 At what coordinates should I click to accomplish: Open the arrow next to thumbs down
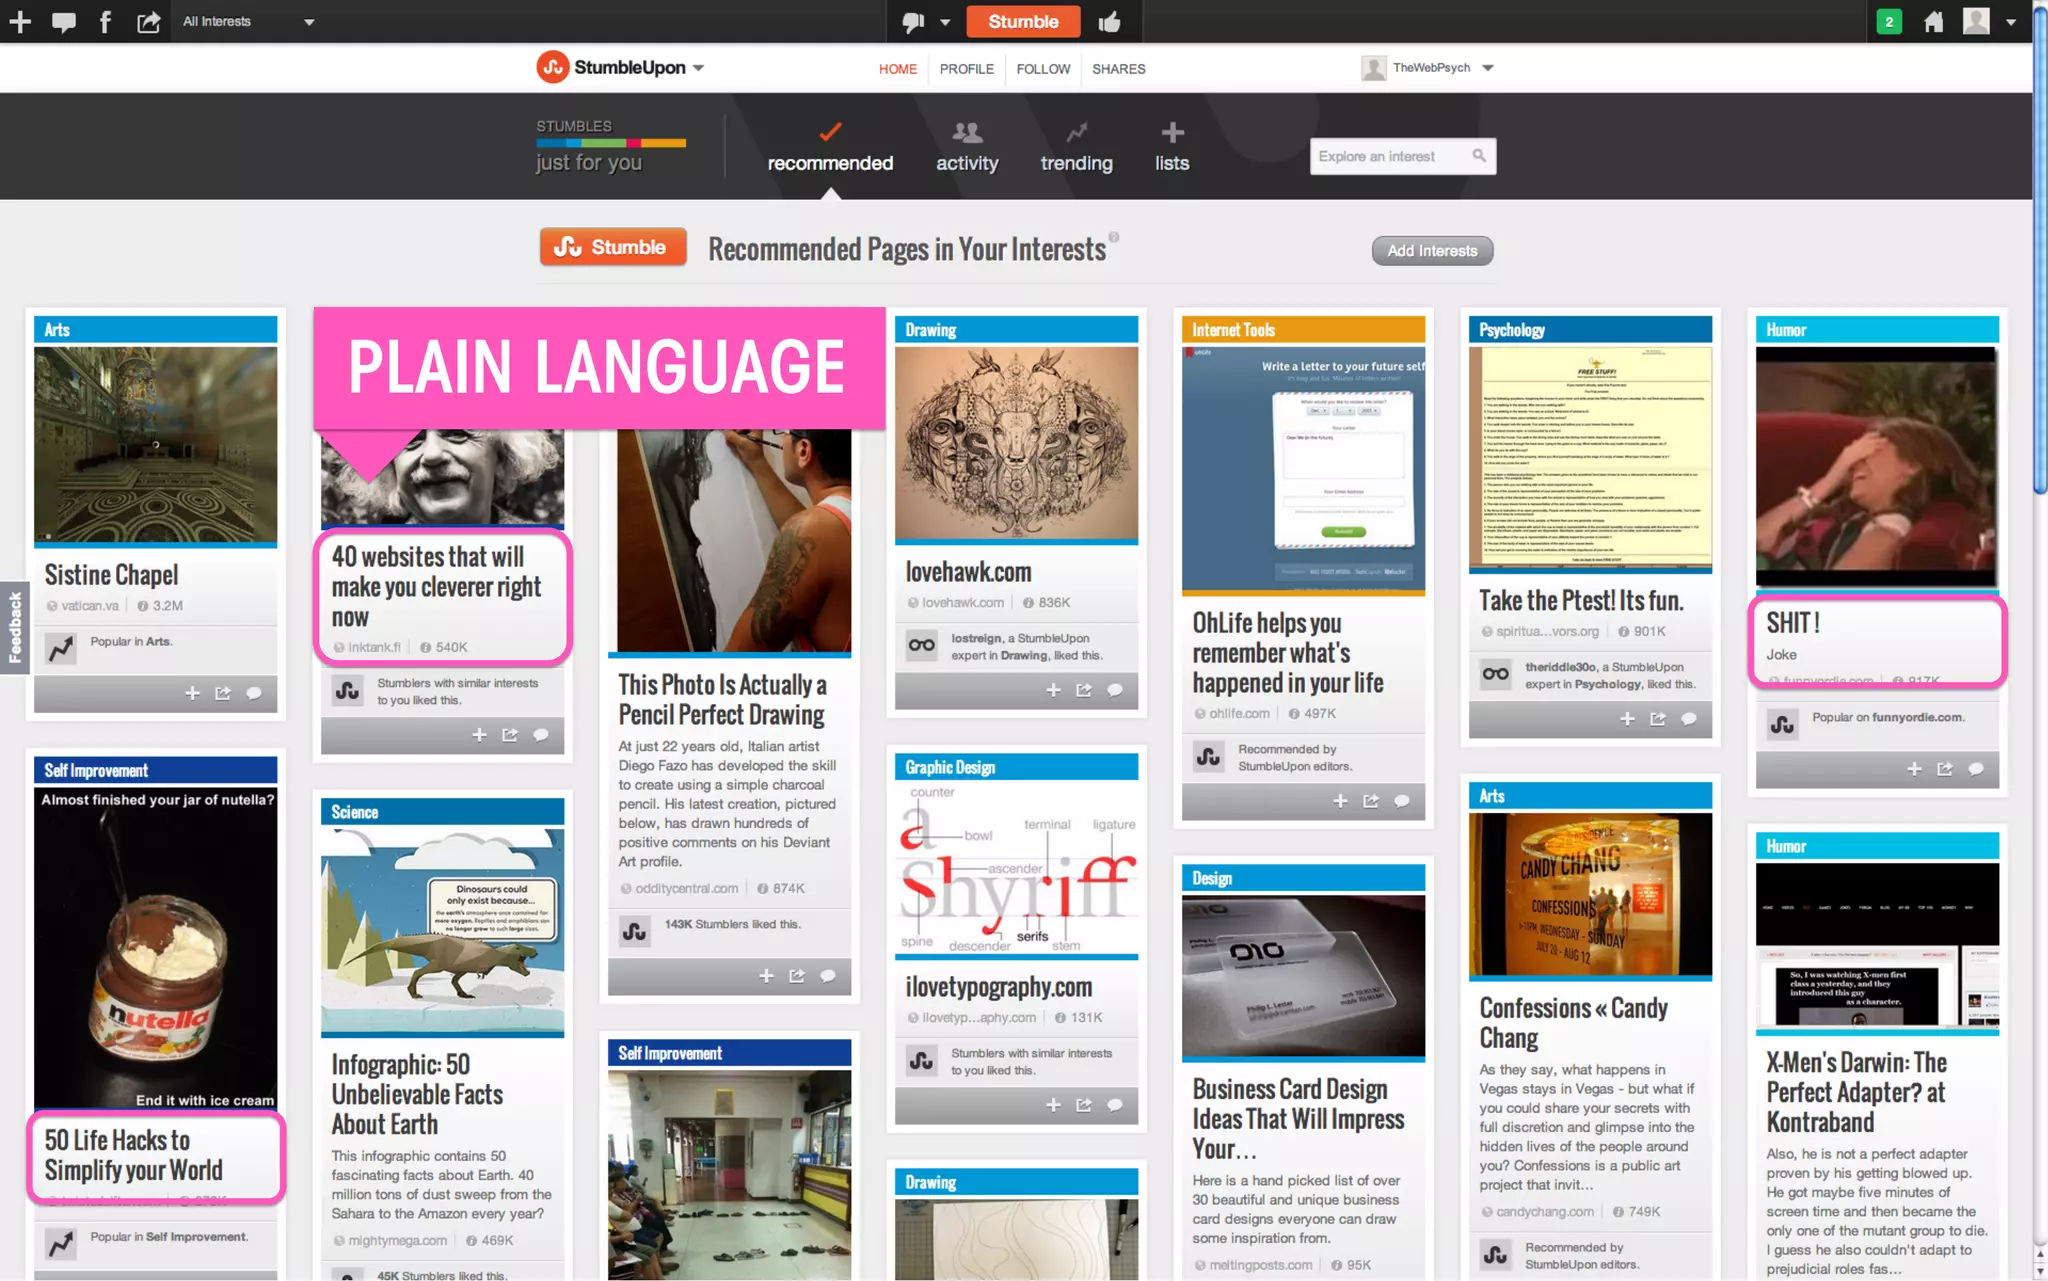(x=945, y=22)
